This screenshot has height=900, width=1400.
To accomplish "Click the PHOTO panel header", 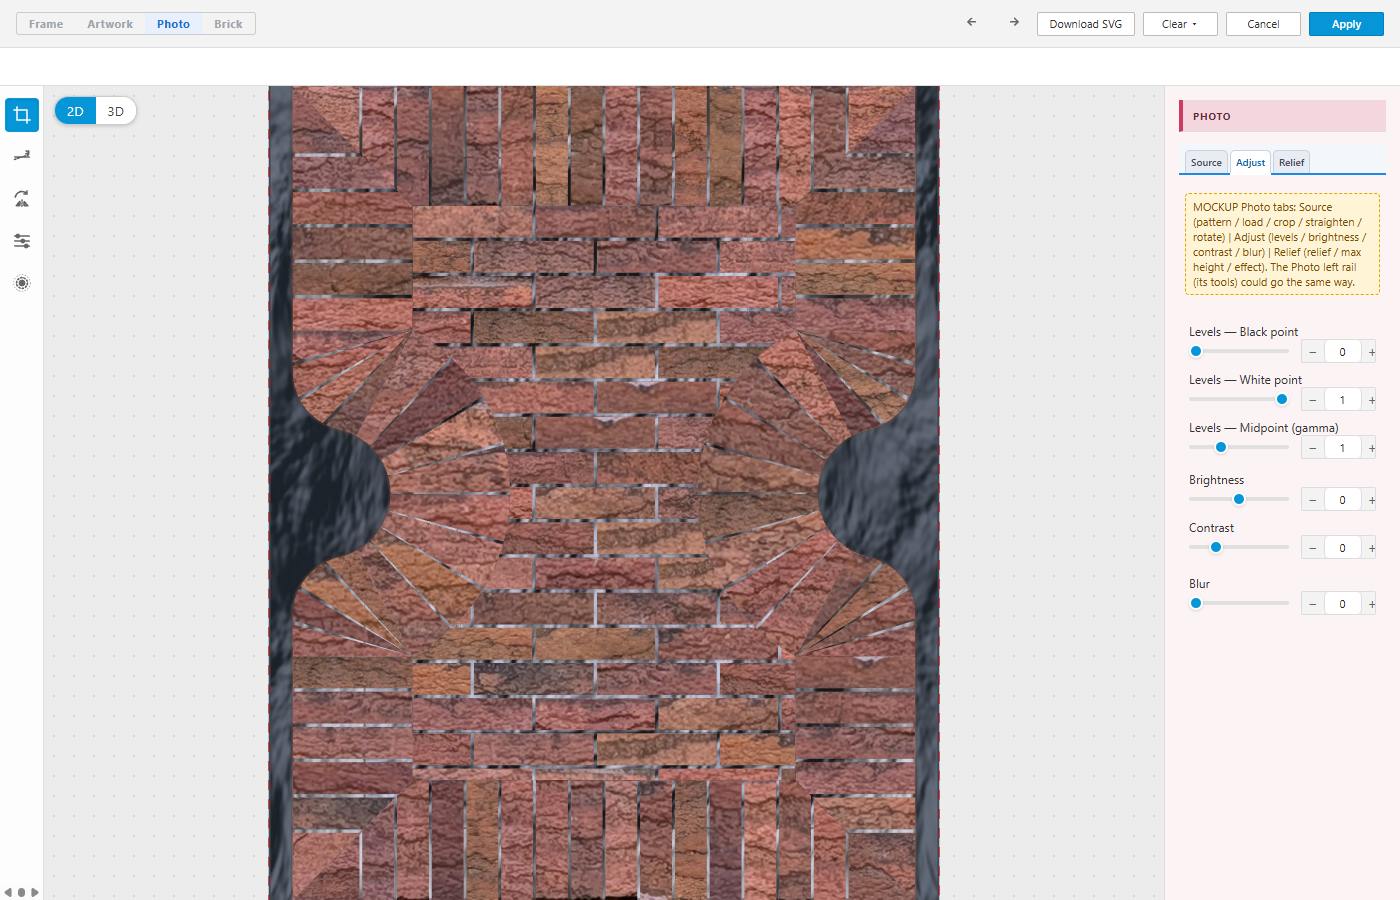I will (1282, 116).
